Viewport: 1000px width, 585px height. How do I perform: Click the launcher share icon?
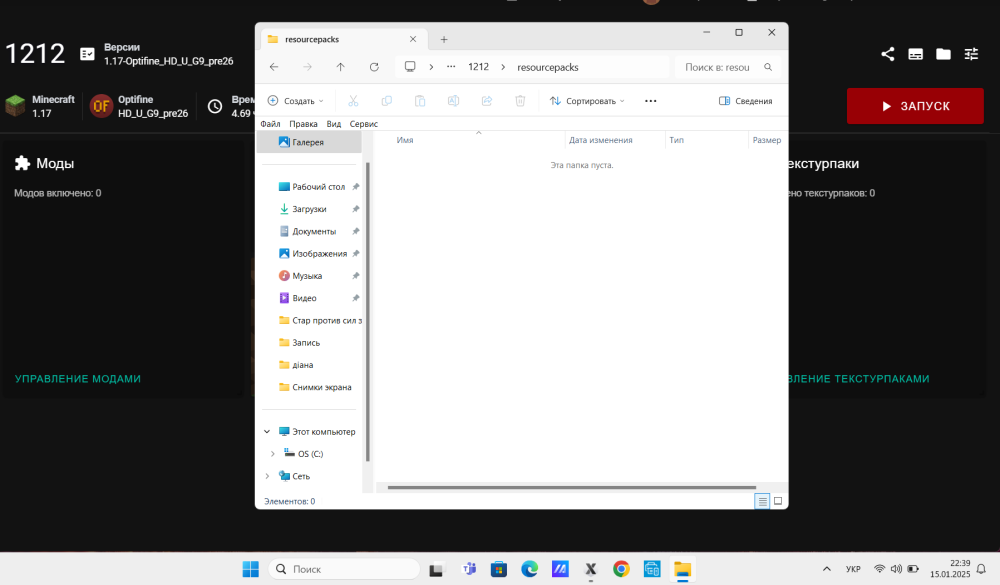(x=888, y=54)
